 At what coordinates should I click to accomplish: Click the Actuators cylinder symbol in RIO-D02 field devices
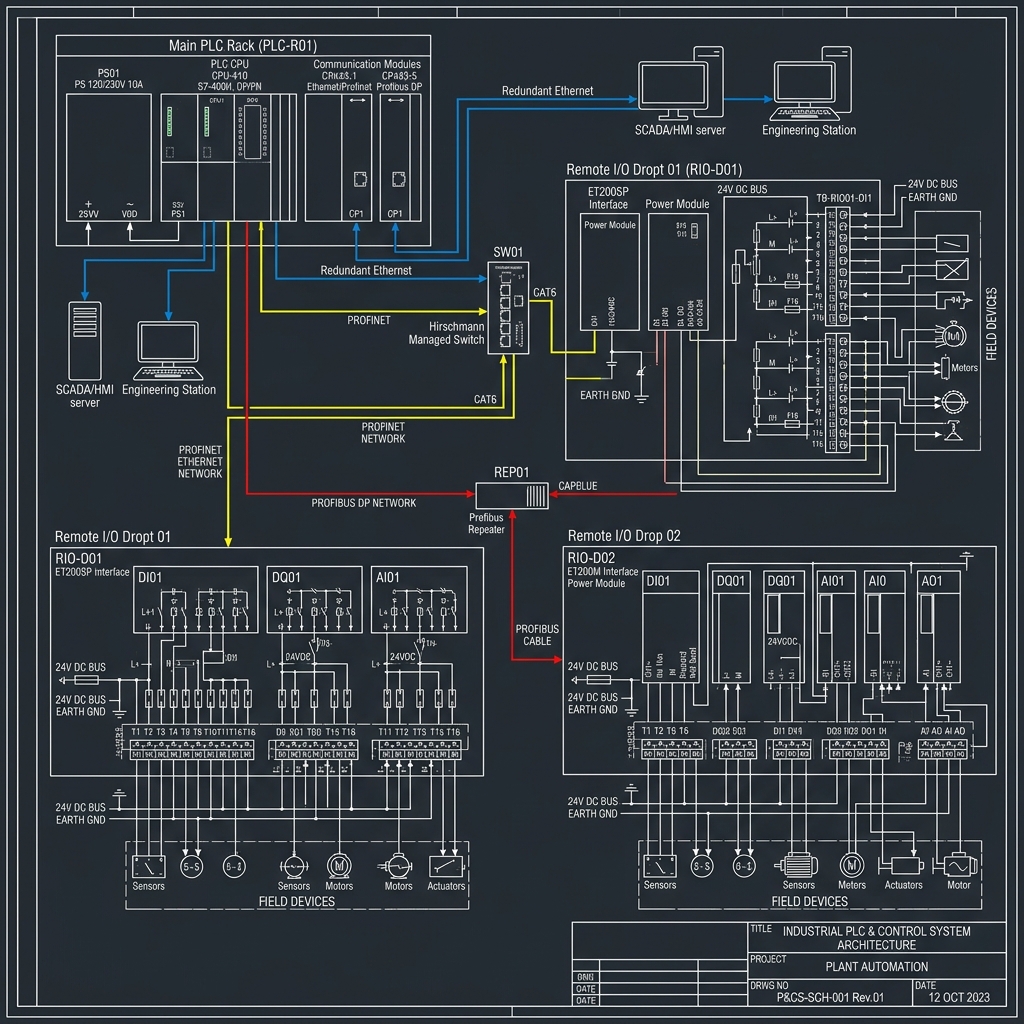click(903, 866)
